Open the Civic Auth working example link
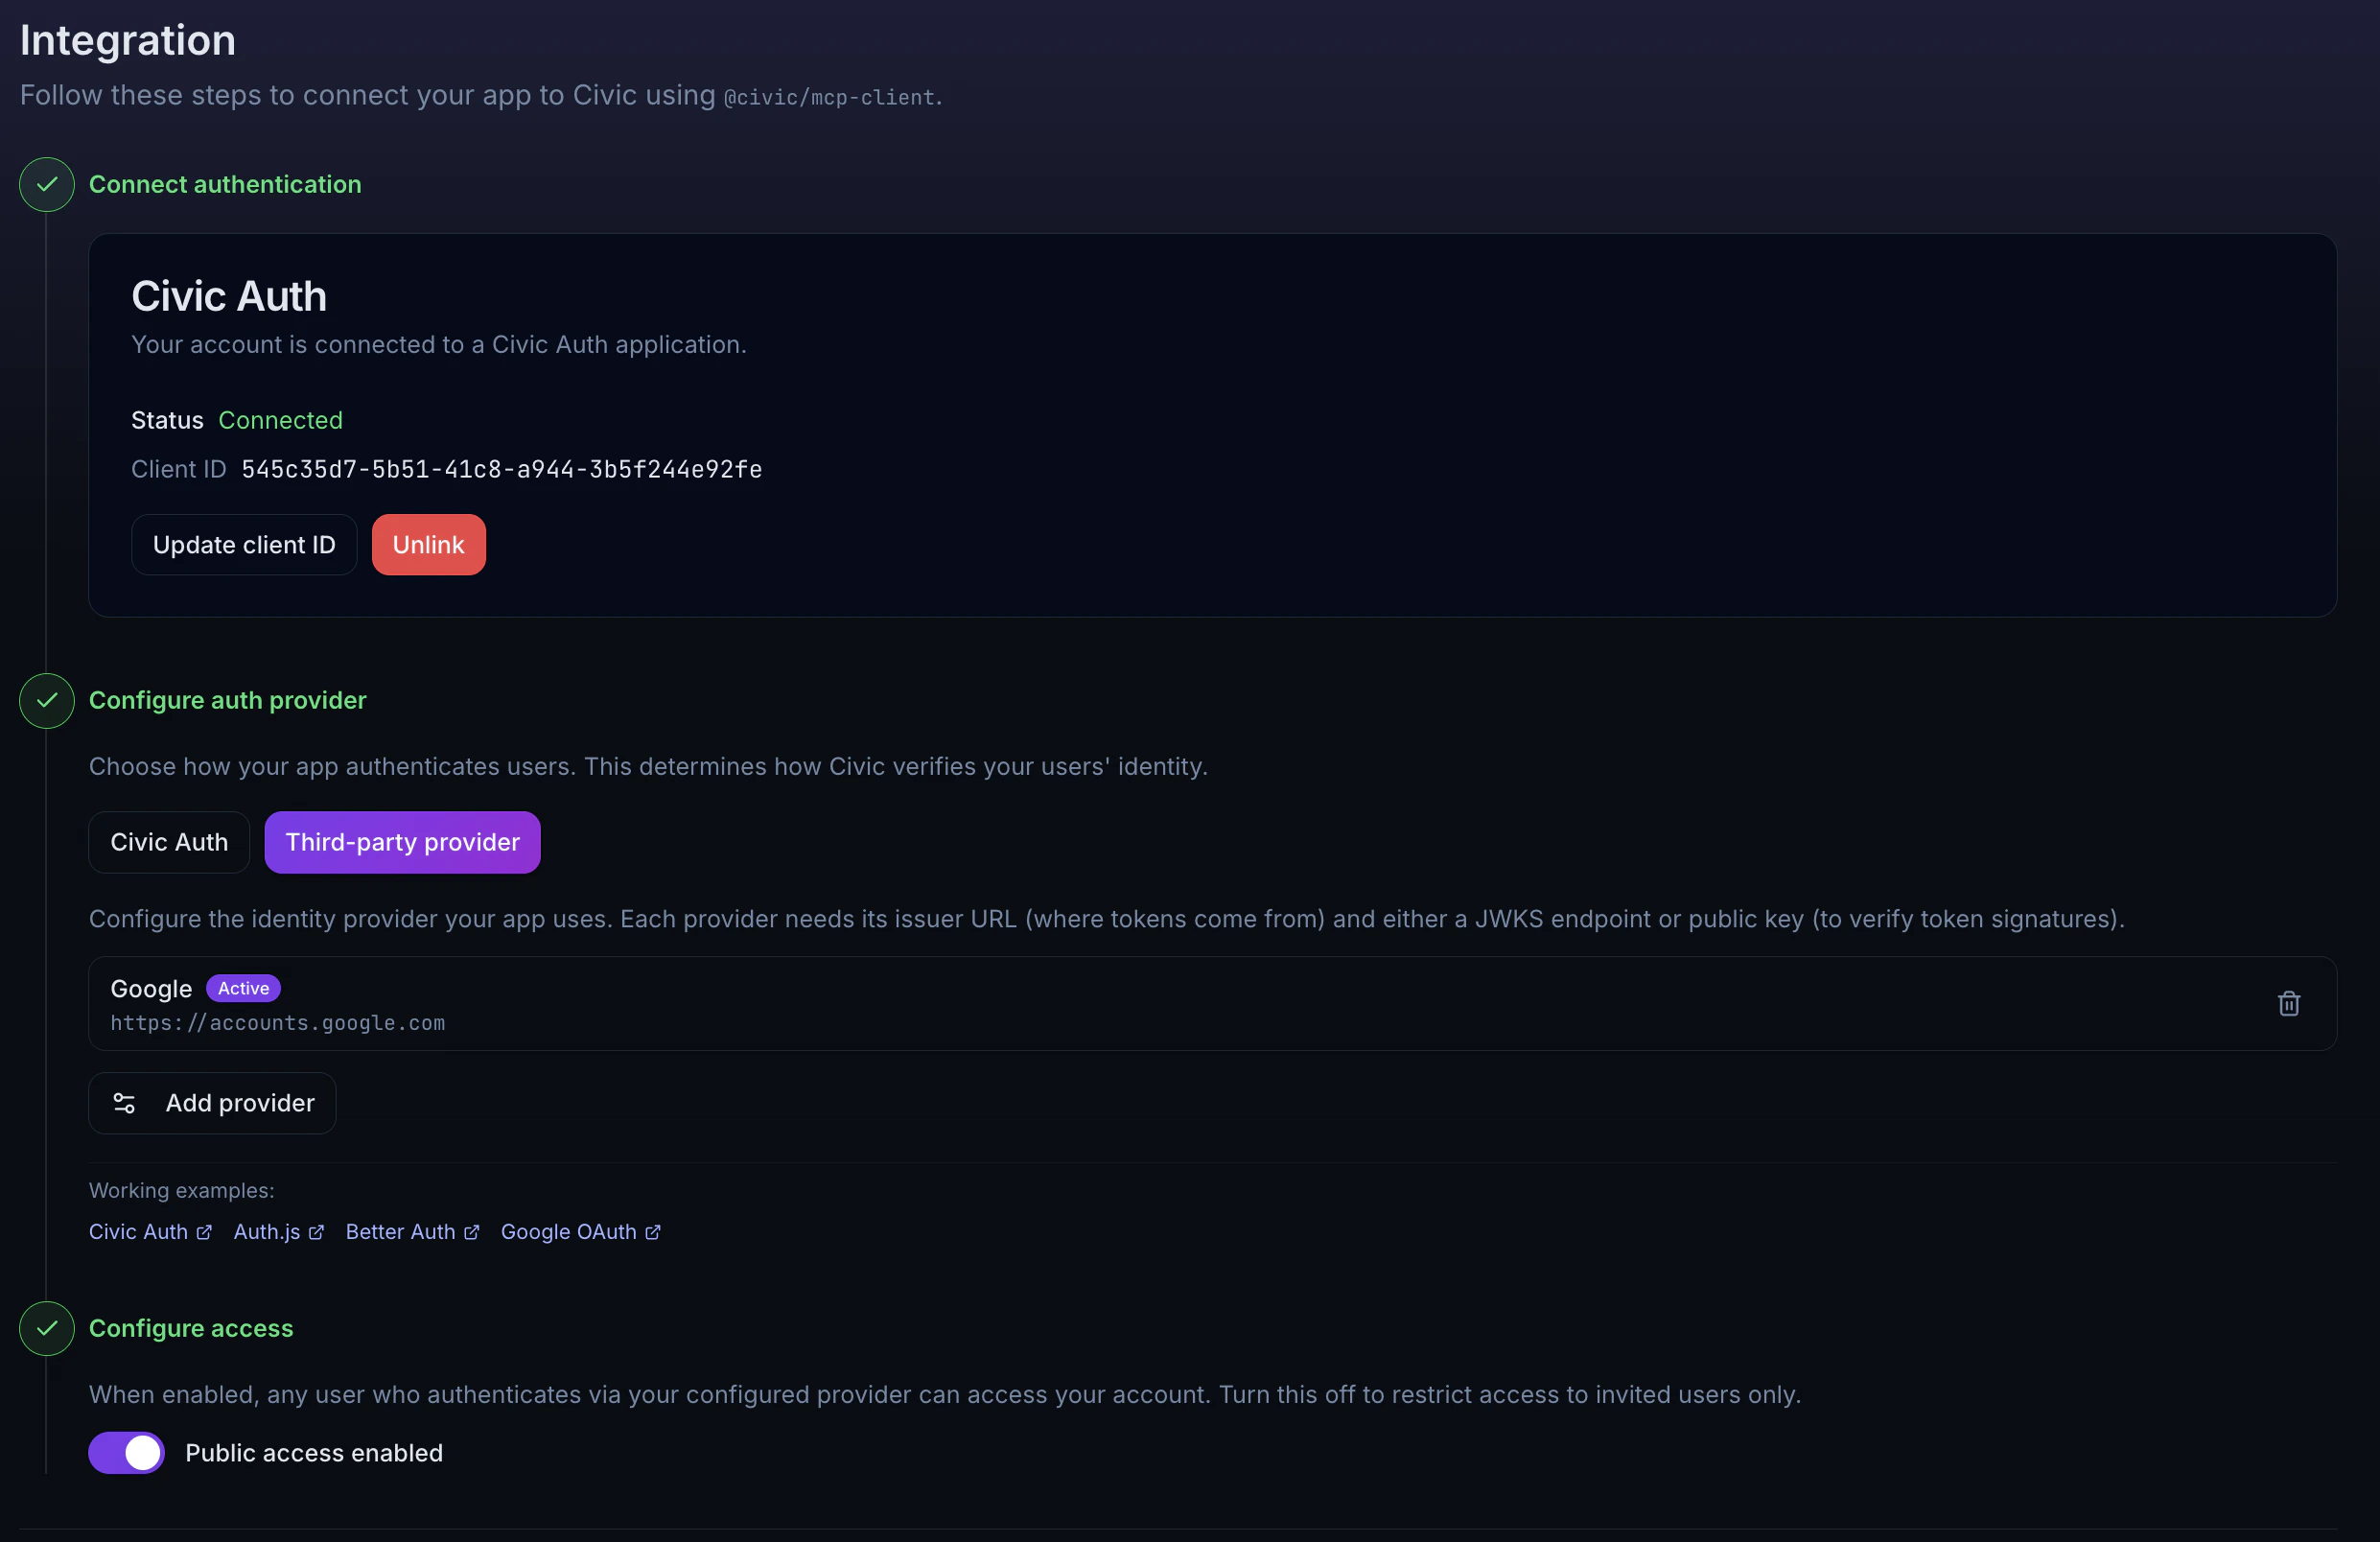Viewport: 2380px width, 1542px height. [x=137, y=1232]
